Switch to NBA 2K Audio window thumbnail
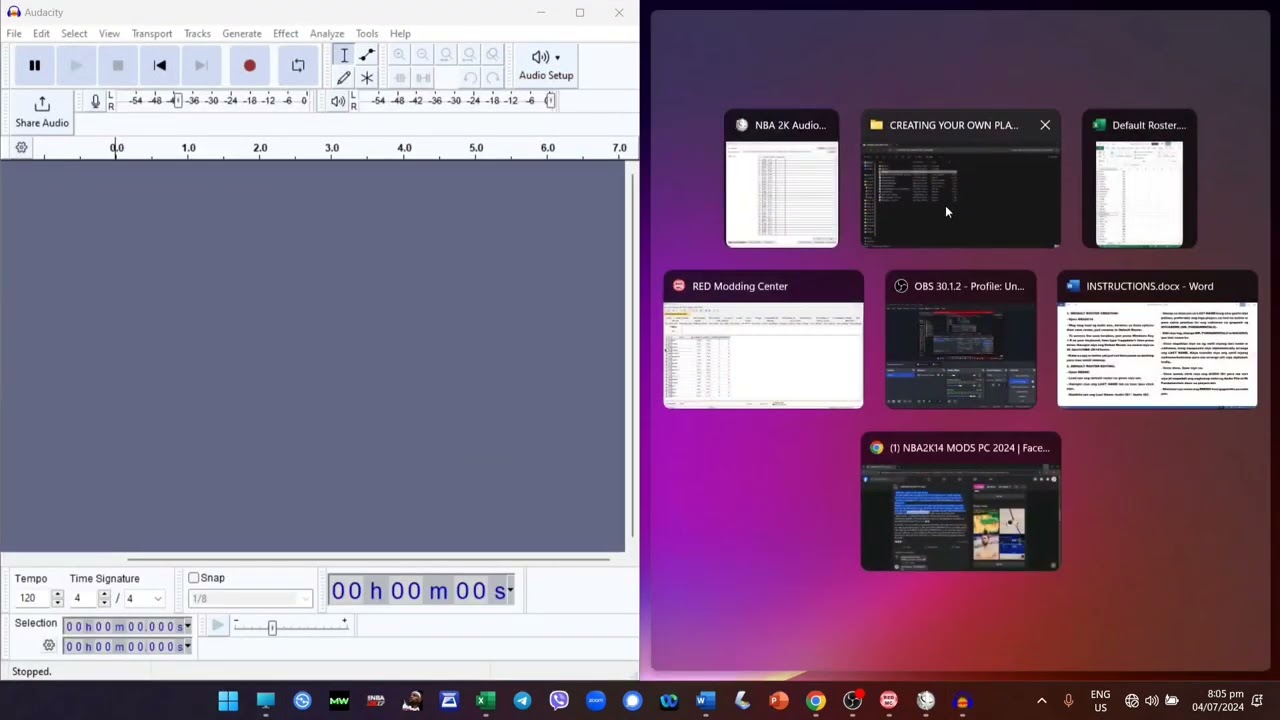This screenshot has width=1280, height=720. coord(782,179)
